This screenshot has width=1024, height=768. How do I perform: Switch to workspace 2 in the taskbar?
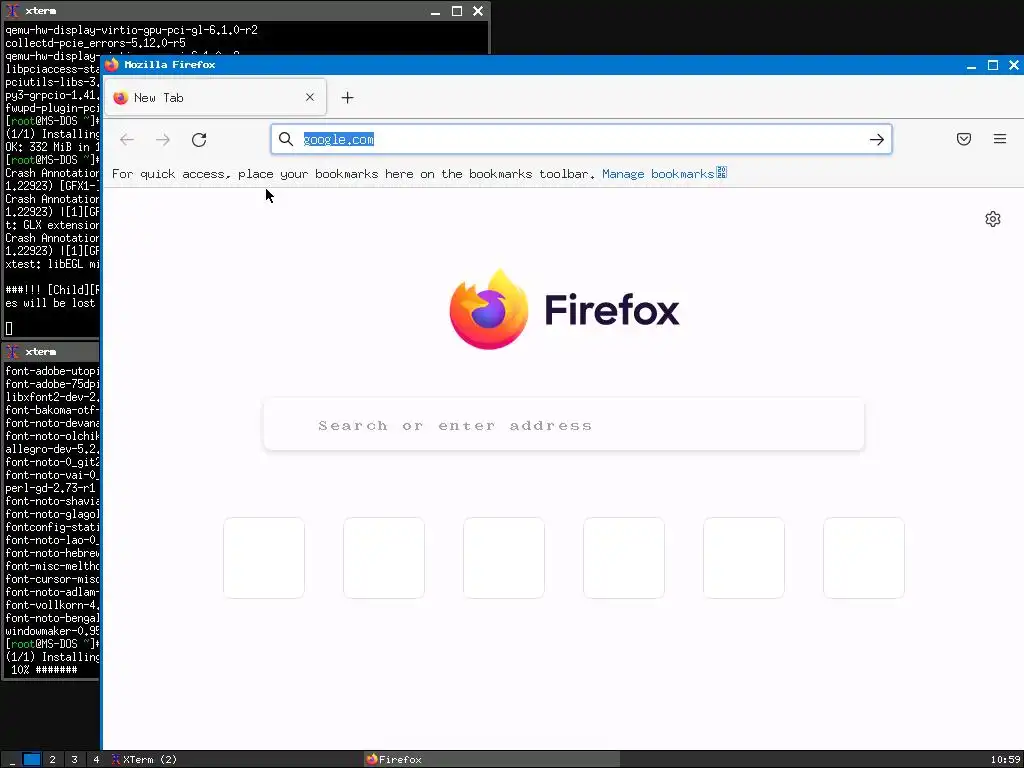click(53, 760)
